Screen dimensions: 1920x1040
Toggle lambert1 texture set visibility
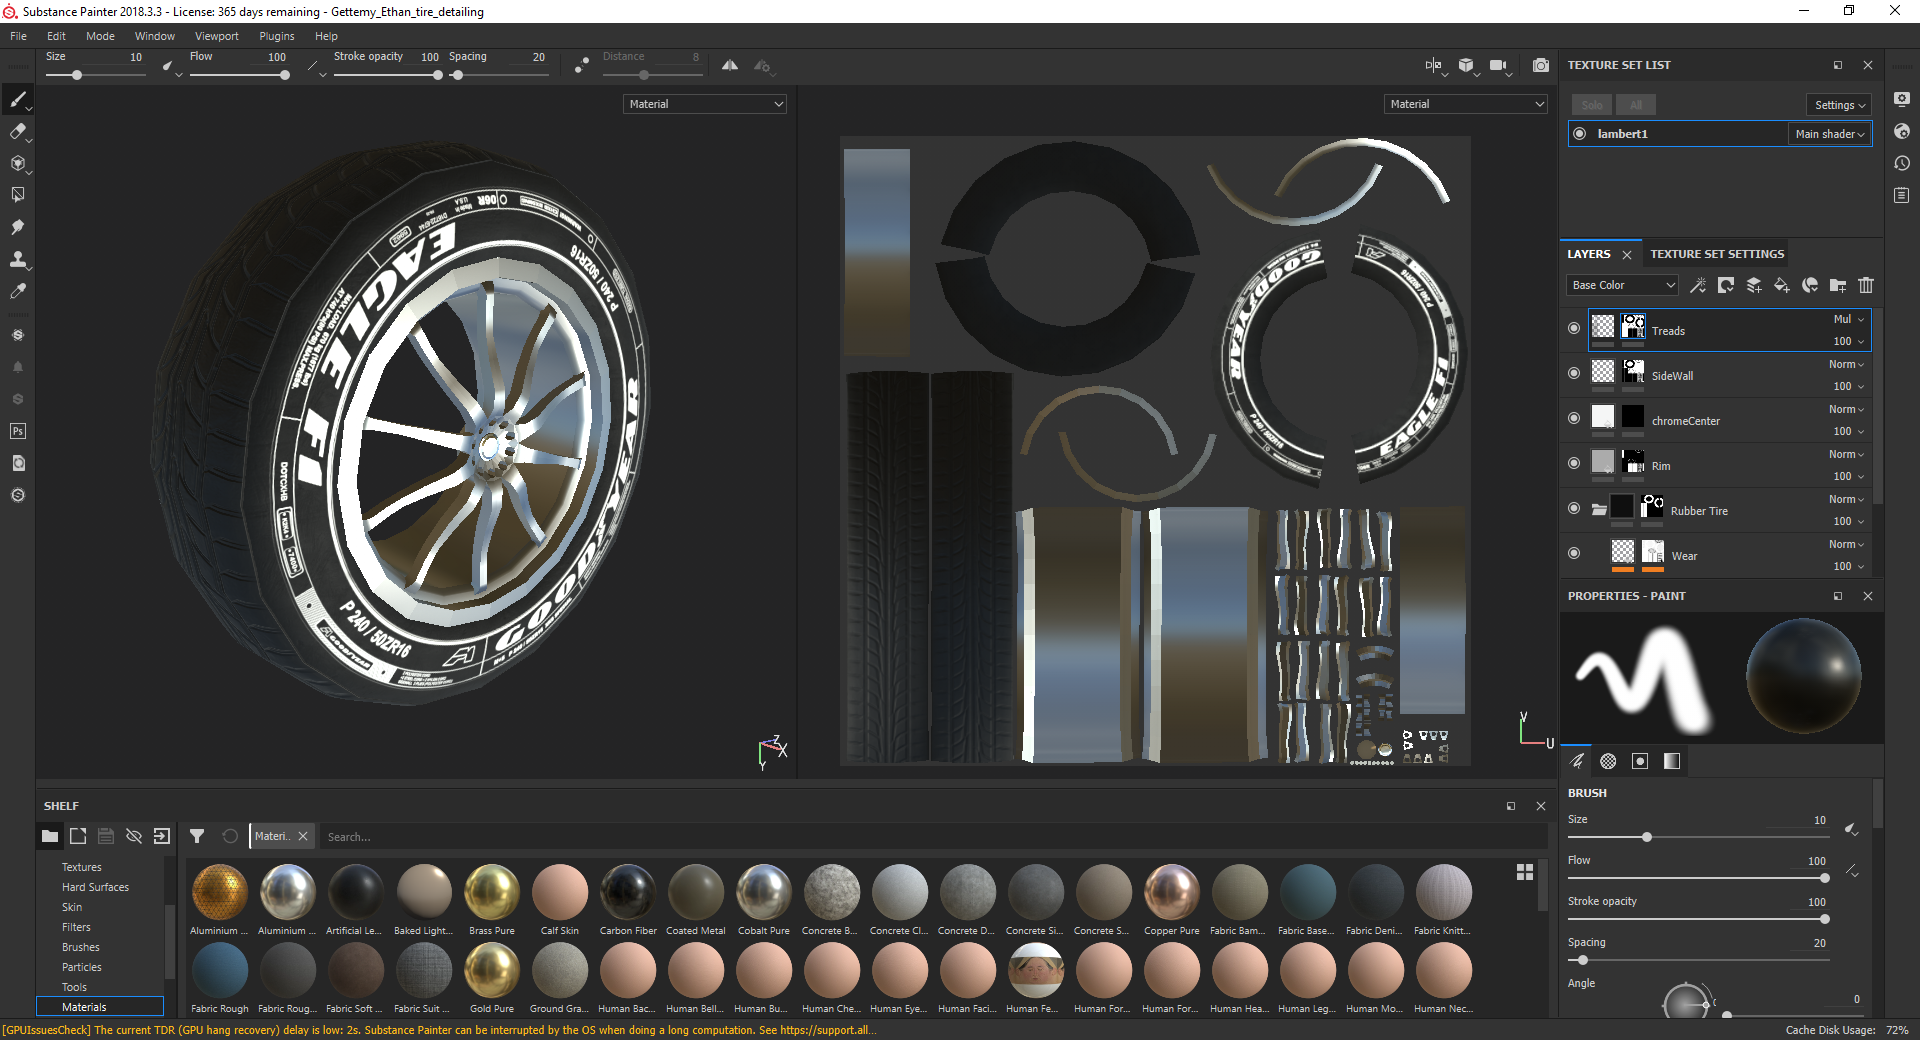pos(1580,134)
